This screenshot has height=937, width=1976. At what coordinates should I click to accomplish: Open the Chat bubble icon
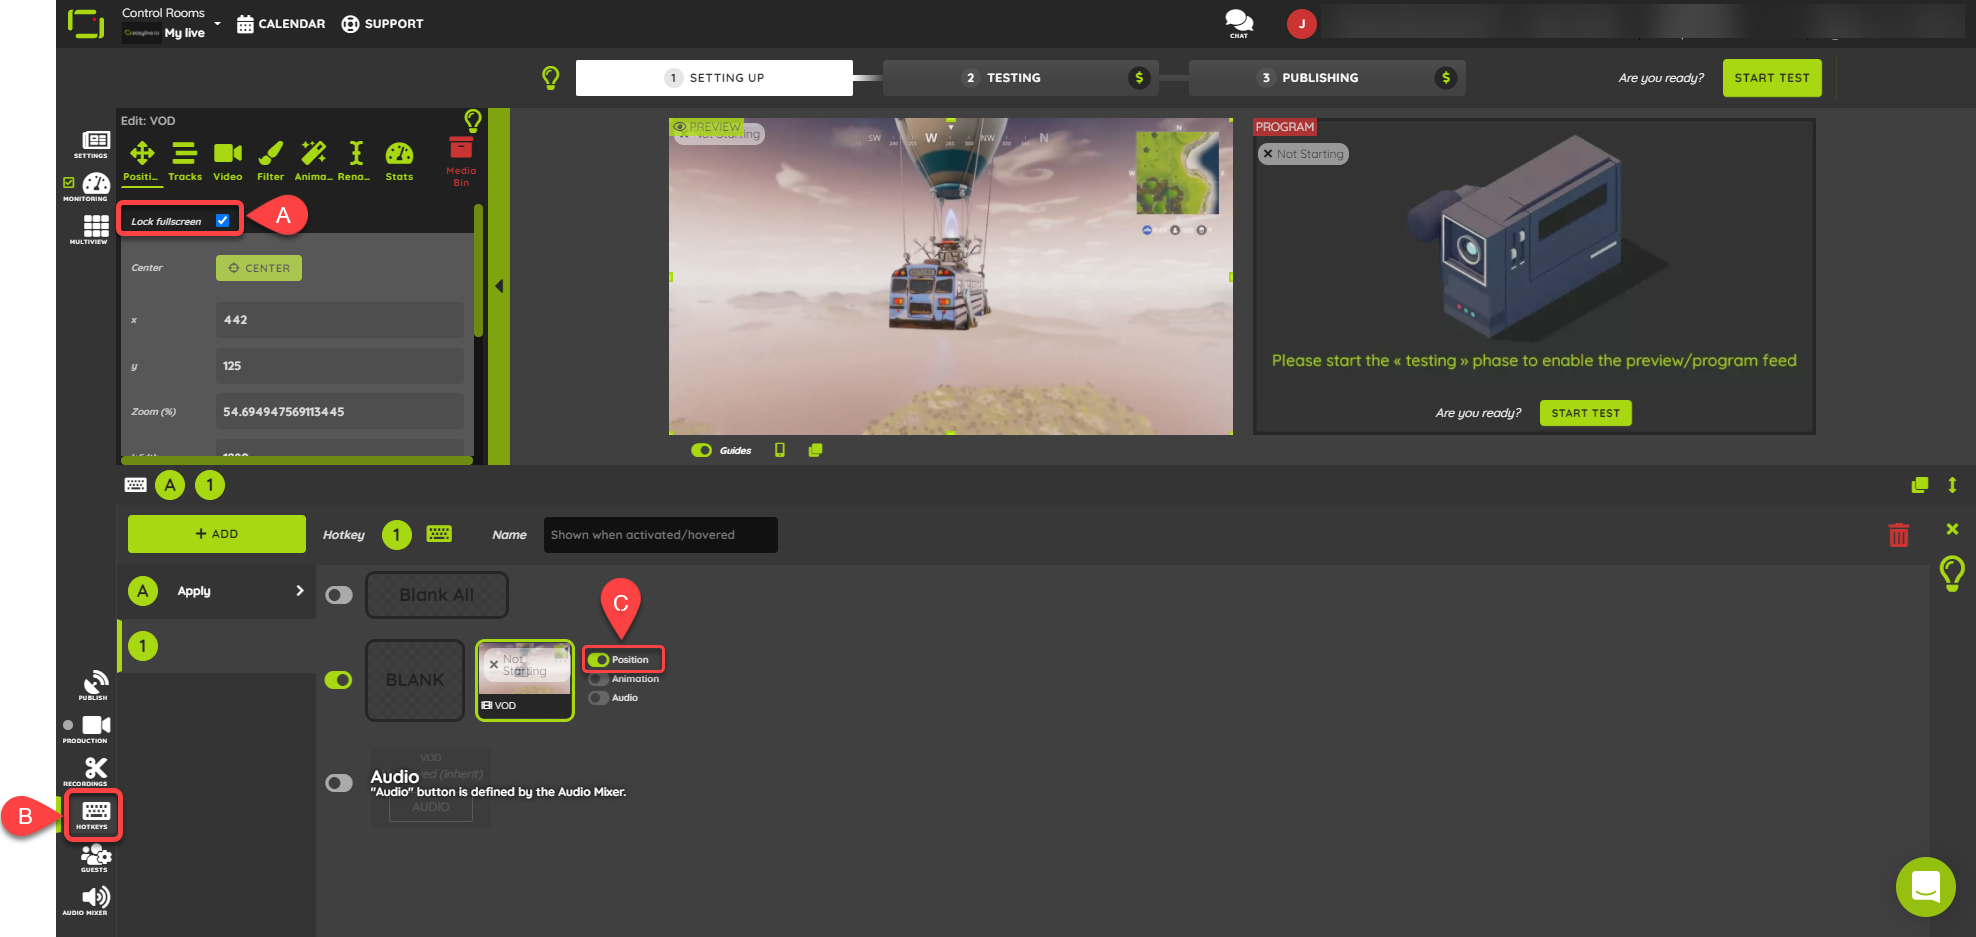click(1239, 23)
